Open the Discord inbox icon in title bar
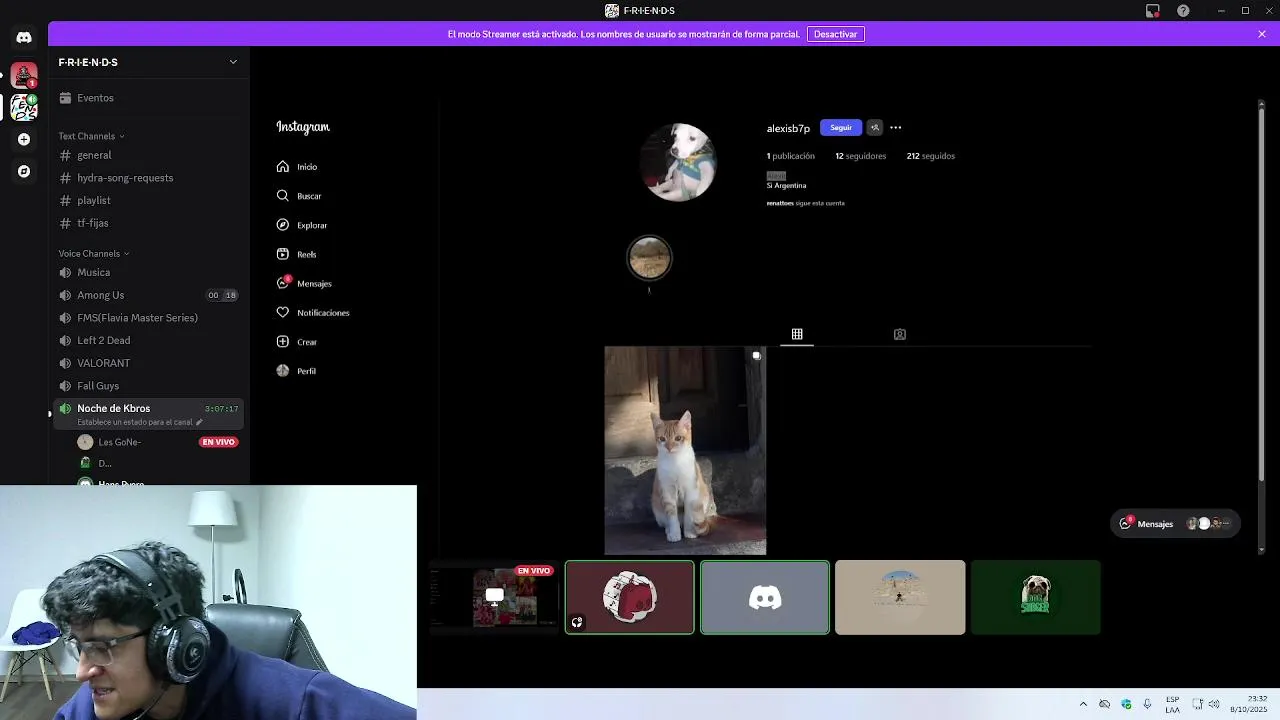 pos(1152,11)
